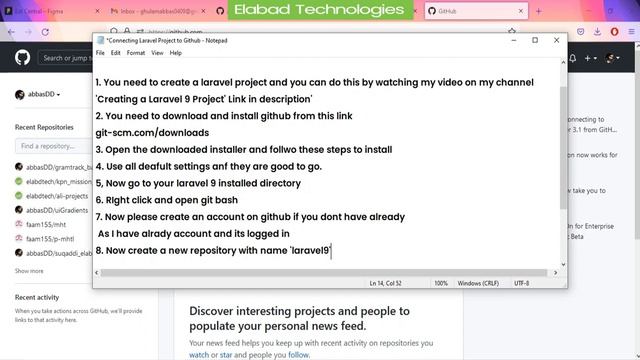Click Notepad scroll up arrow
Screen dimensions: 640x360
(x=563, y=62)
